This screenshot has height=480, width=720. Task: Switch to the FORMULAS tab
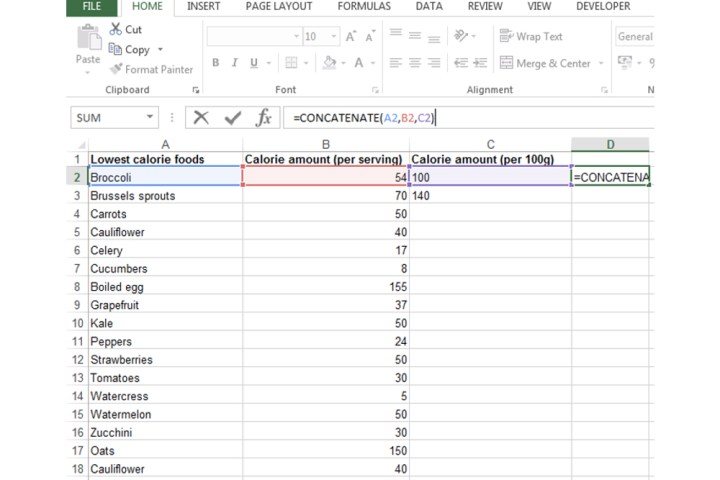[364, 6]
